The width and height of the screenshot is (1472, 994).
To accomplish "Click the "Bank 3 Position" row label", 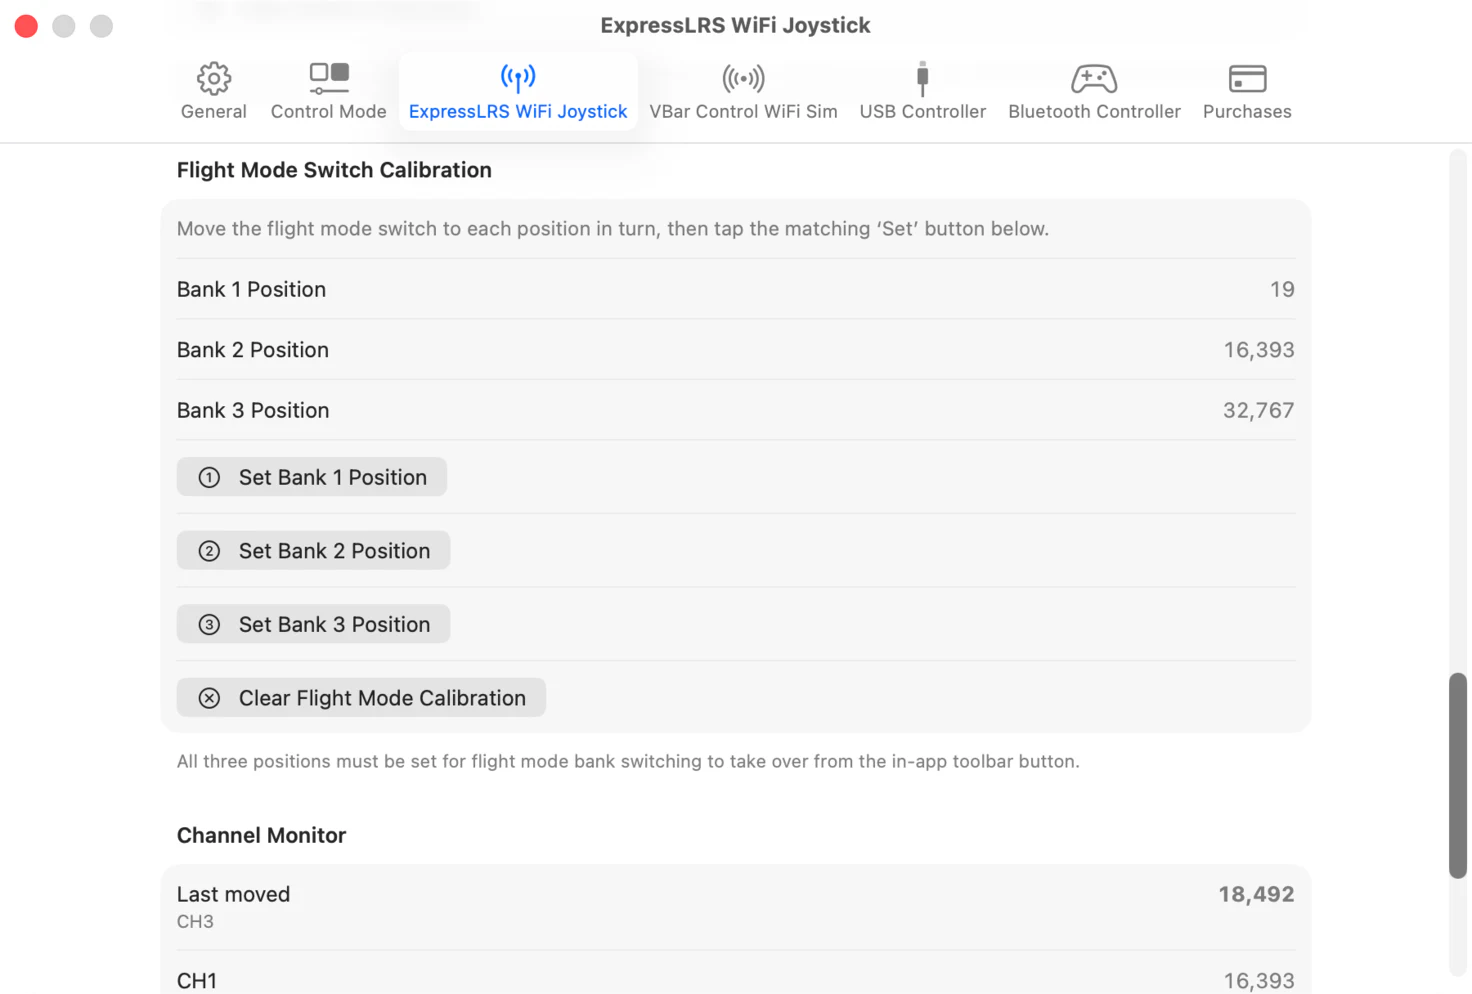I will tap(253, 410).
